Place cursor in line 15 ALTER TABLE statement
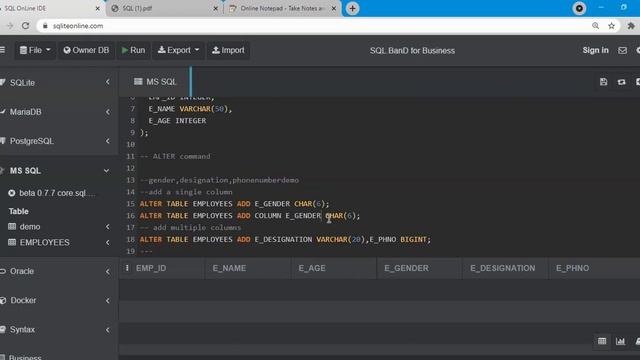The width and height of the screenshot is (640, 360). (x=234, y=204)
